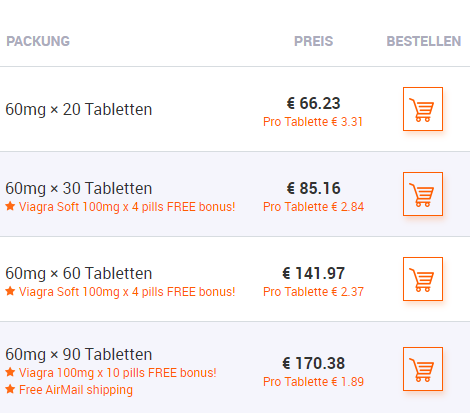Viewport: 470px width, 413px height.
Task: Click the PREIS column header
Action: pyautogui.click(x=313, y=41)
